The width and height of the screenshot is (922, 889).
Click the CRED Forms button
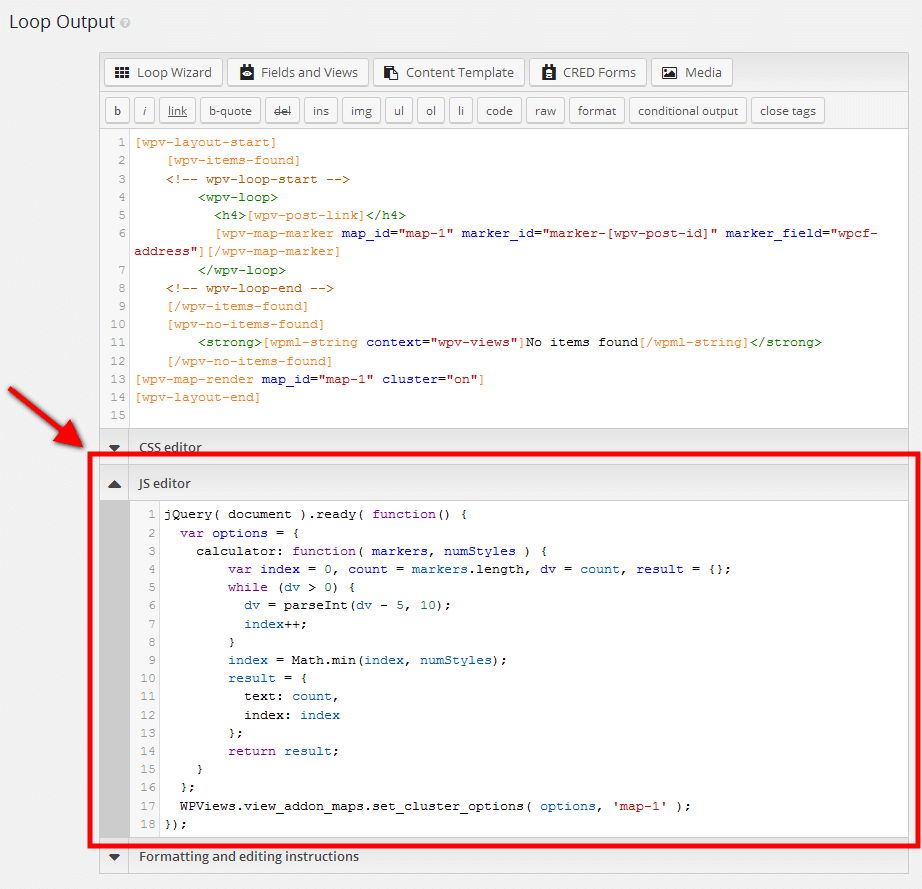pyautogui.click(x=588, y=72)
